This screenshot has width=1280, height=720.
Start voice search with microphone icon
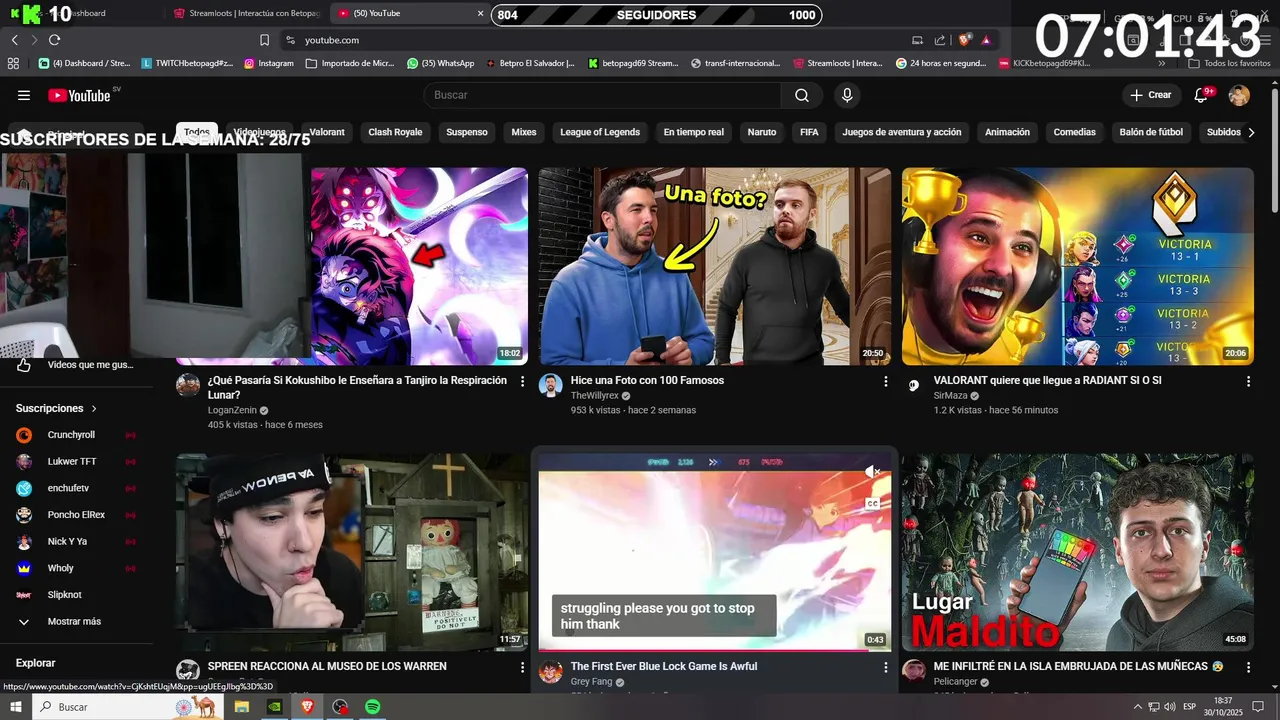847,95
